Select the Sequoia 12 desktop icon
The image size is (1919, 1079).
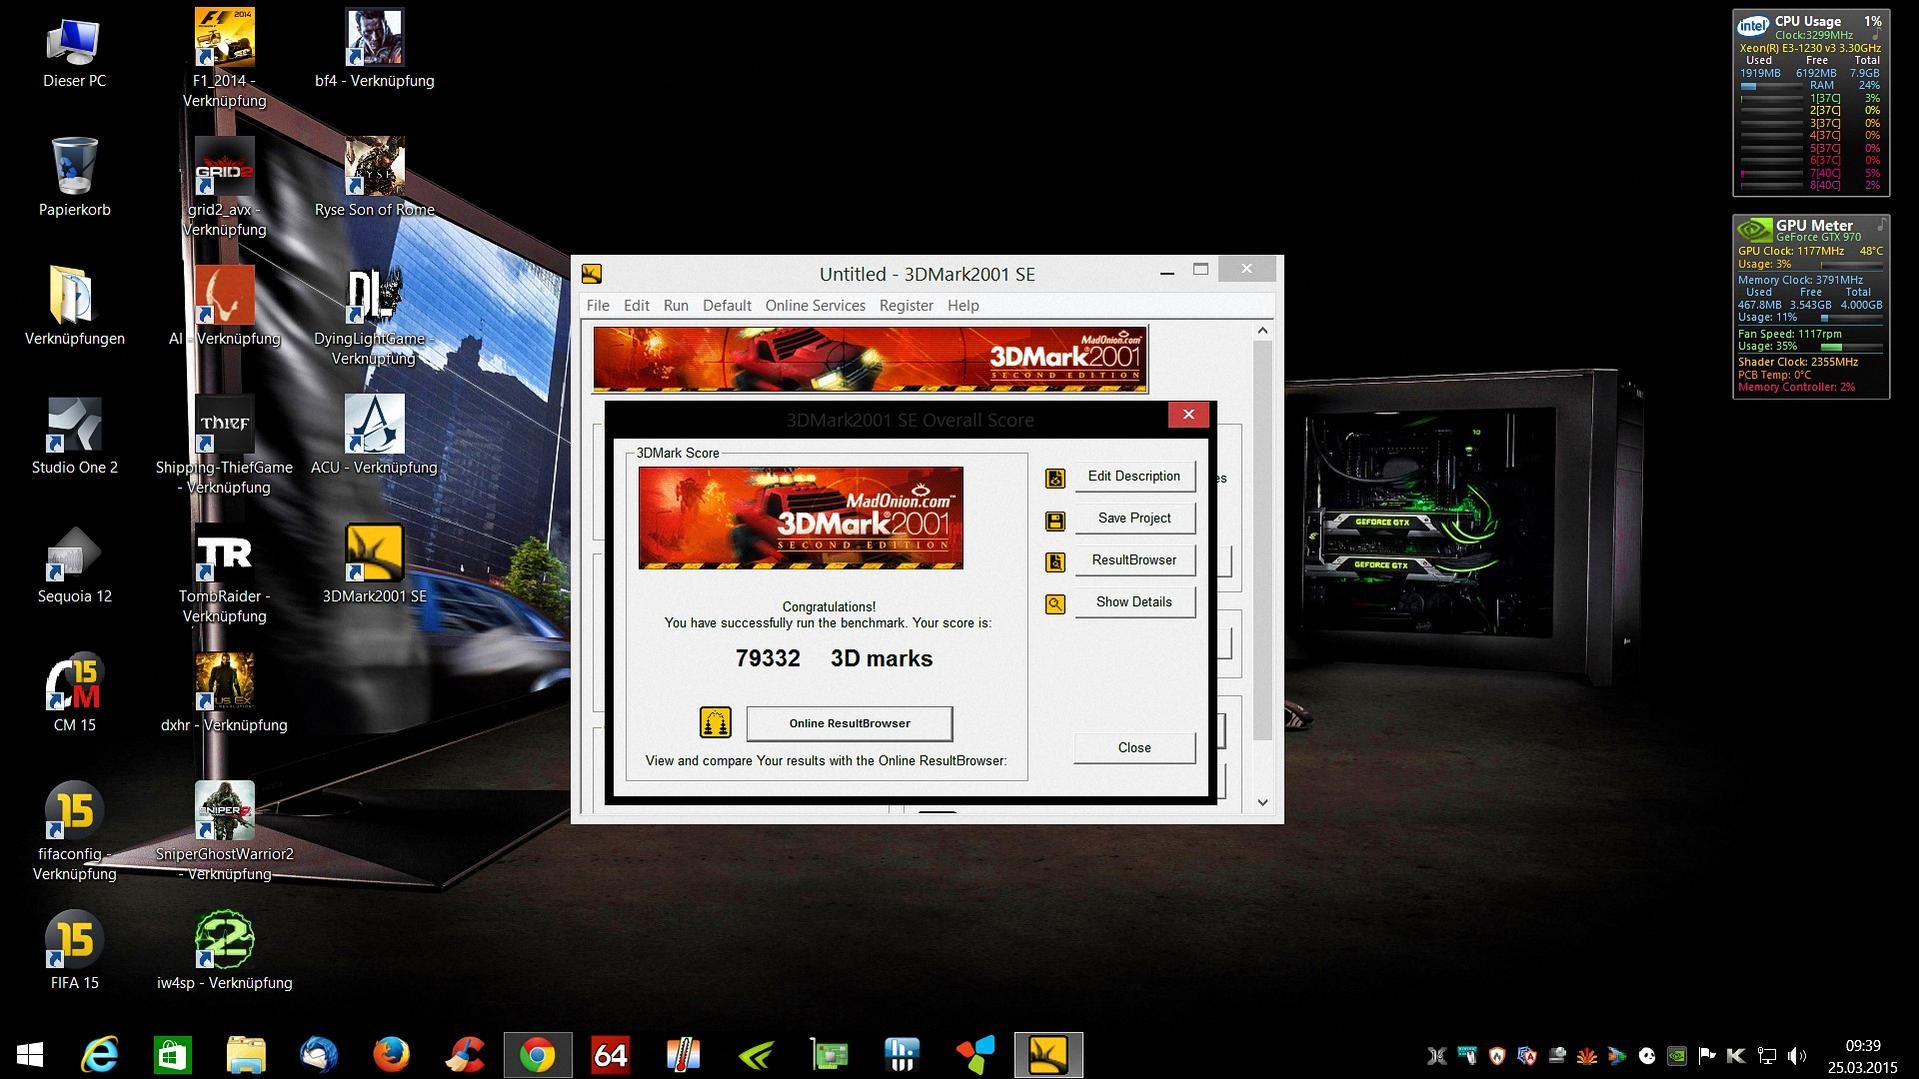point(74,565)
